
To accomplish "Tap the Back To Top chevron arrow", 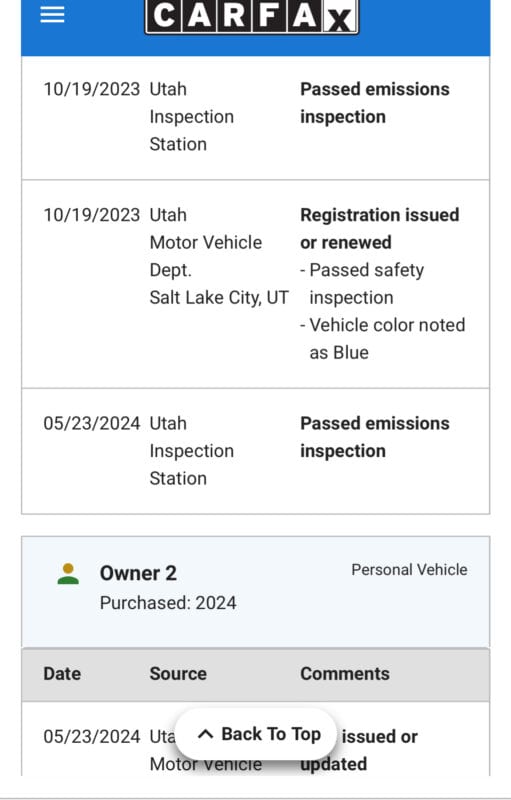I will [x=205, y=734].
